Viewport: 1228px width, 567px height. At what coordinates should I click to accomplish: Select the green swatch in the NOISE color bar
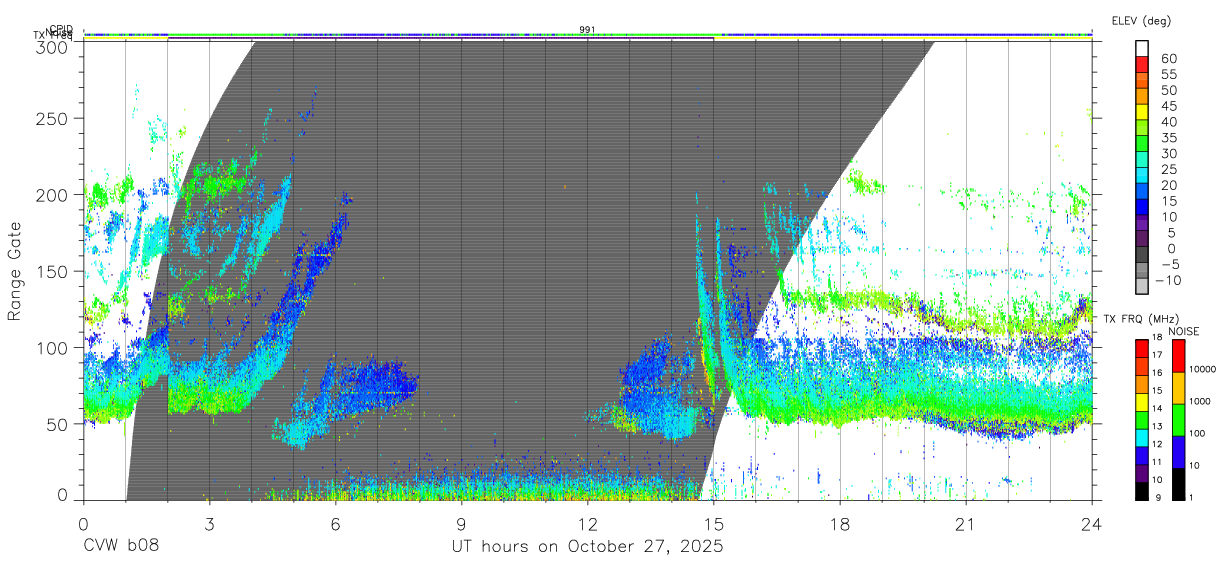click(x=1178, y=420)
